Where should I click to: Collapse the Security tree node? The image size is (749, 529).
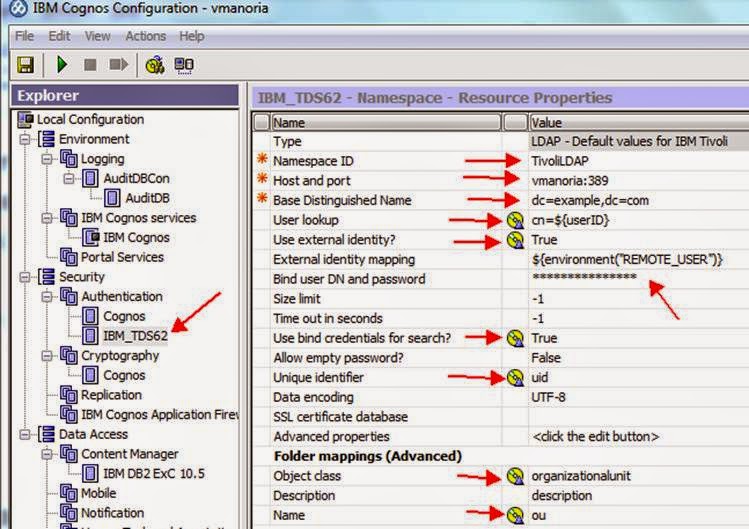pyautogui.click(x=25, y=277)
